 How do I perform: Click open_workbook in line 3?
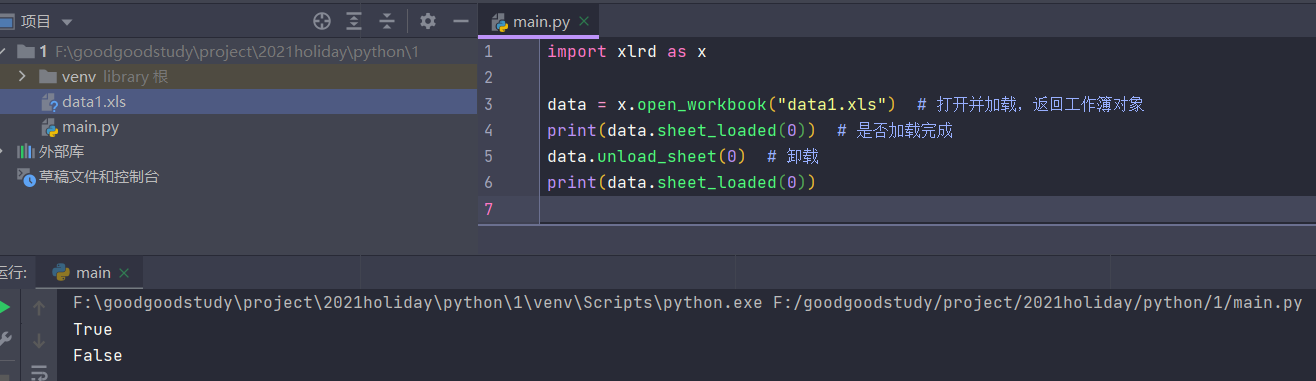point(703,104)
